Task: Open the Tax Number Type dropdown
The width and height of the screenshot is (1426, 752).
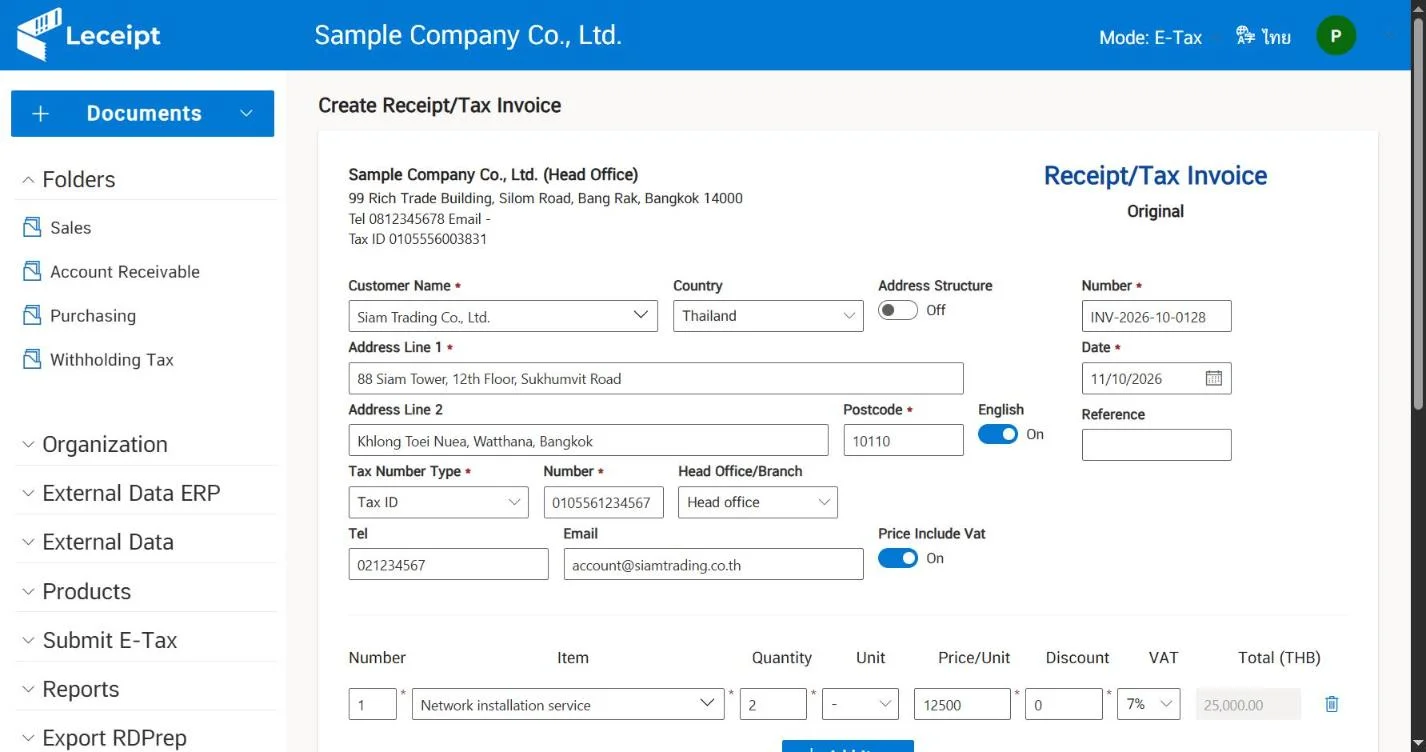Action: click(438, 502)
